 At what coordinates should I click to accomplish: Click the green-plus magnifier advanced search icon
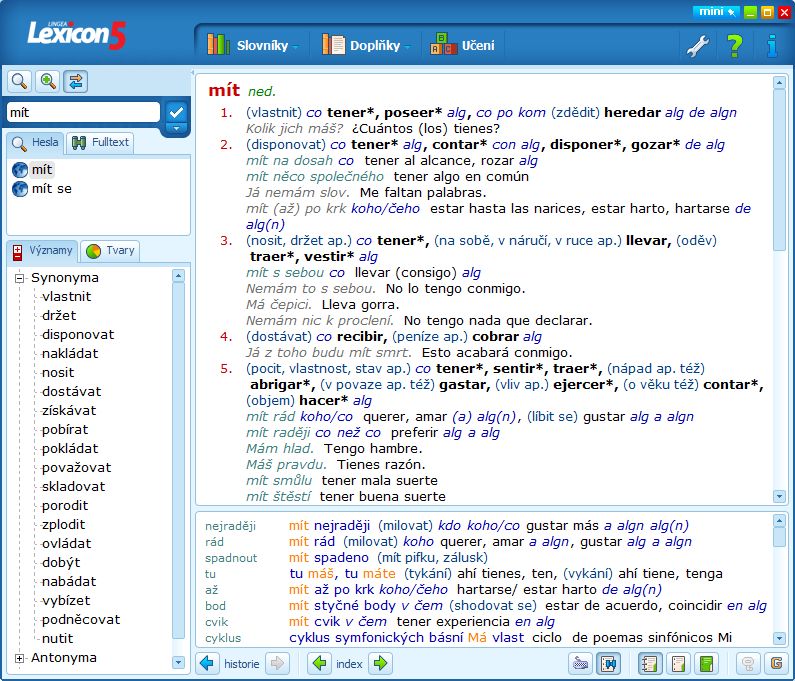pos(48,81)
